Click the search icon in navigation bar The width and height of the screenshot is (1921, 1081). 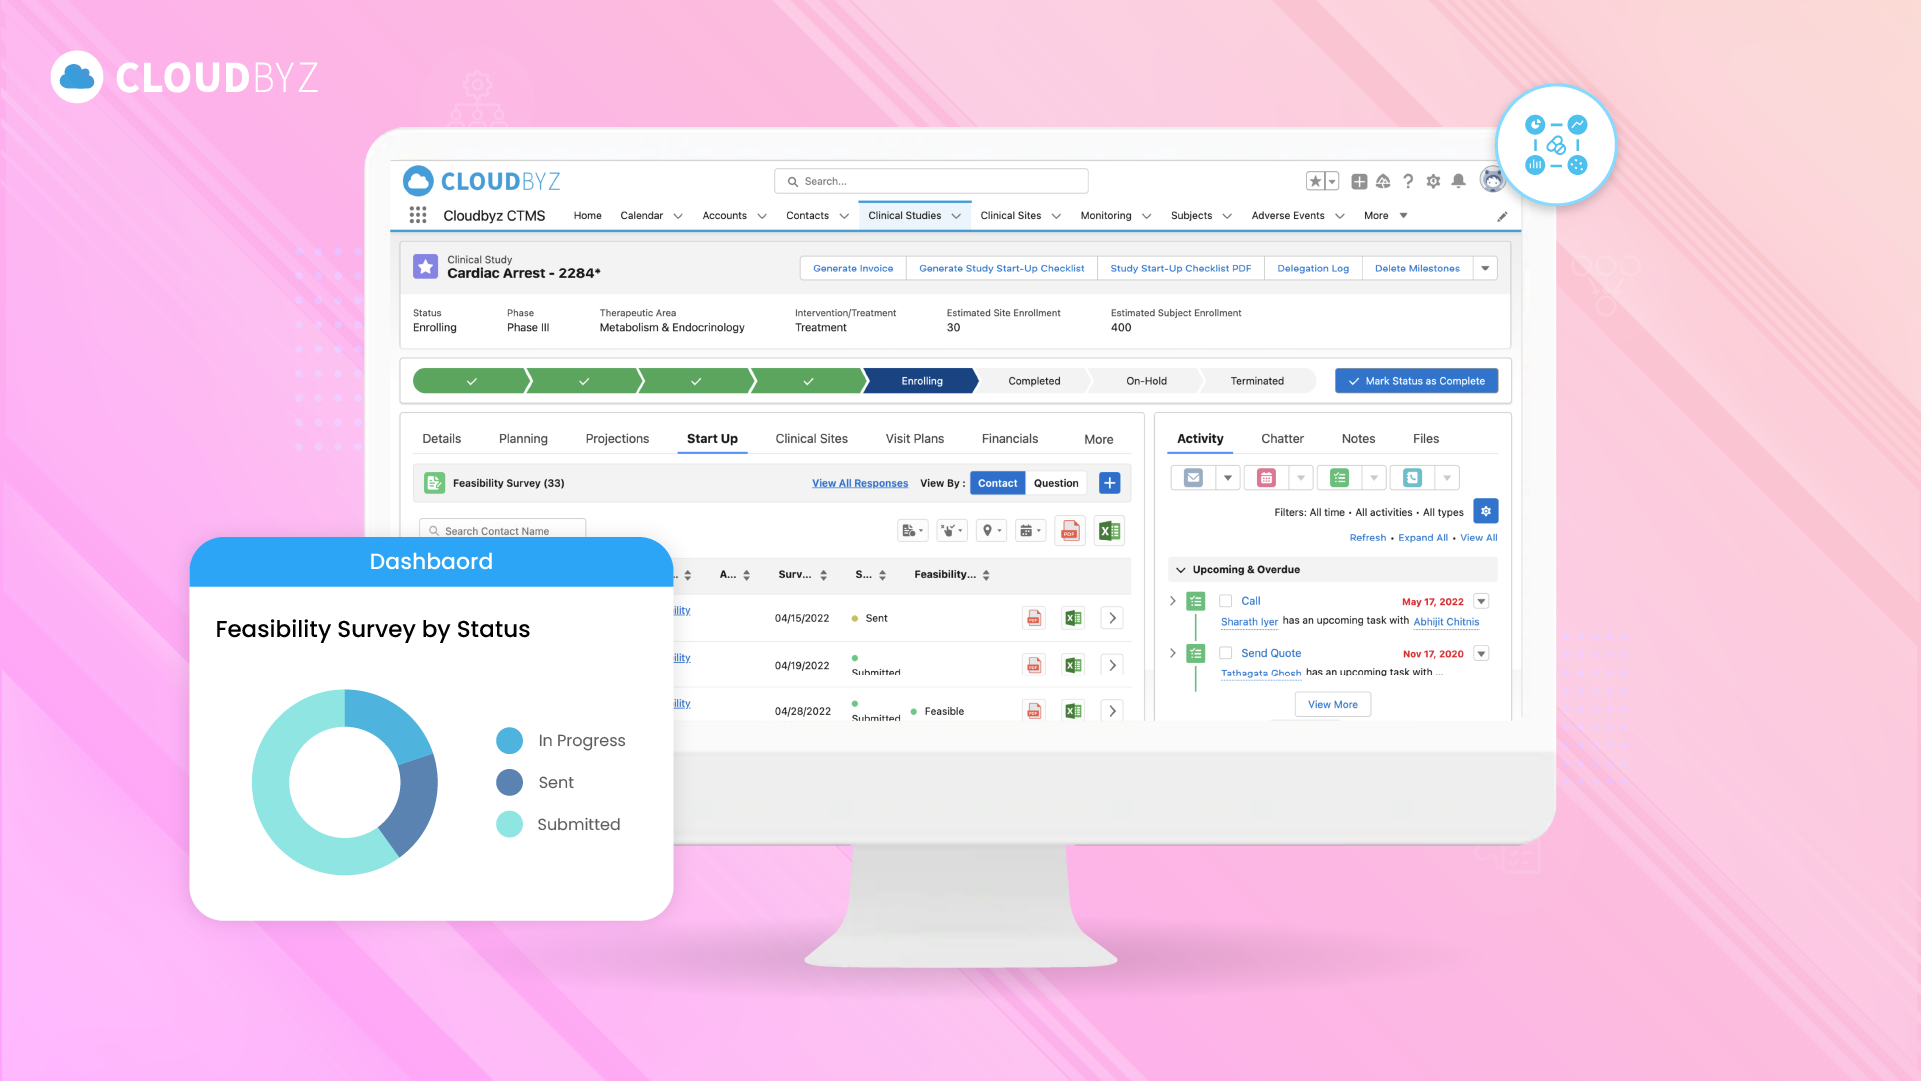coord(790,181)
